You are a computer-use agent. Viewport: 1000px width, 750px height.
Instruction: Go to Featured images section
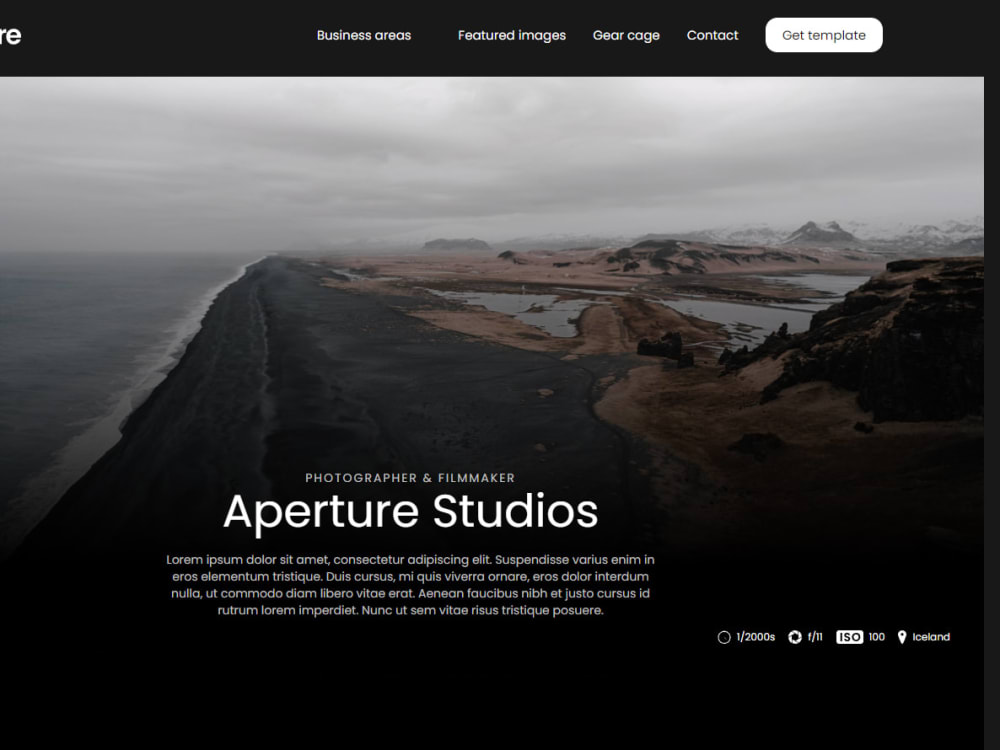click(x=511, y=36)
